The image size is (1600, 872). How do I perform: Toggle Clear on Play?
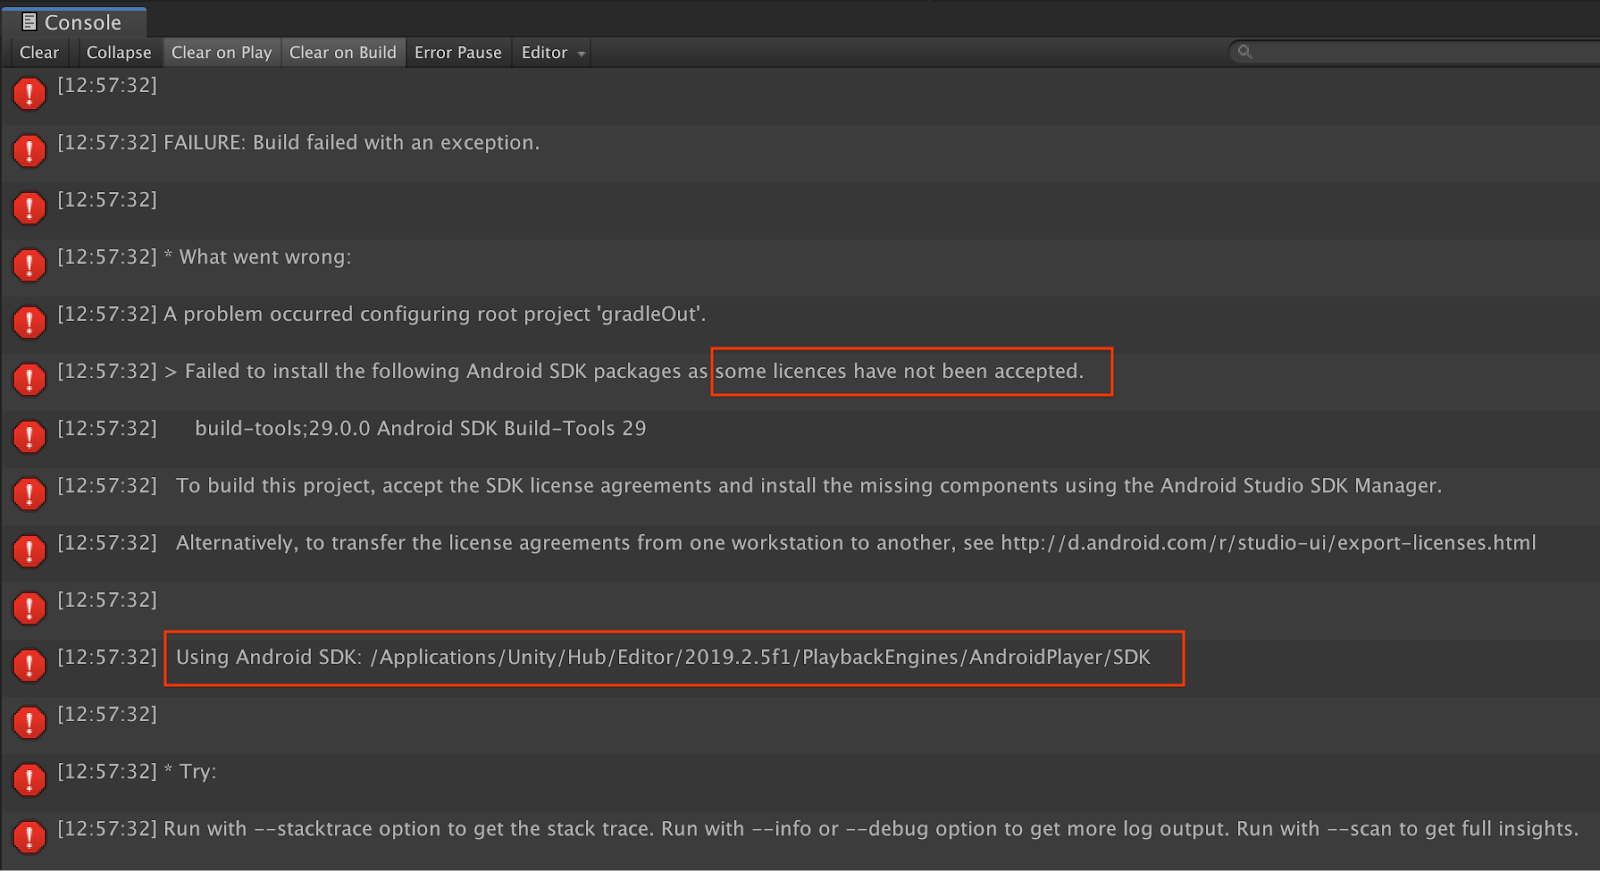click(221, 52)
